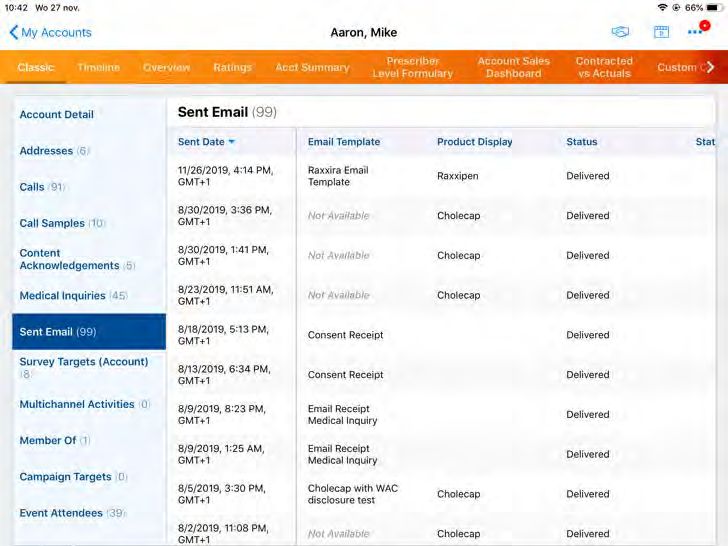The height and width of the screenshot is (546, 728).
Task: Open the Cholecap with WAC disclosure test email
Action: tap(353, 494)
